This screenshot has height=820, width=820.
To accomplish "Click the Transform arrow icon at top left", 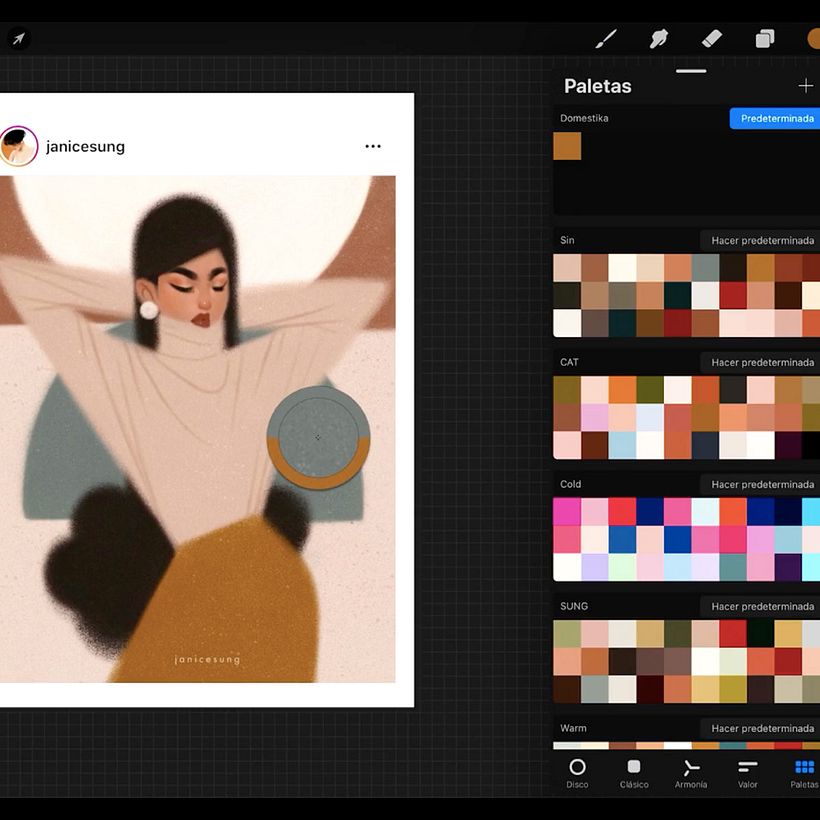I will tap(19, 39).
